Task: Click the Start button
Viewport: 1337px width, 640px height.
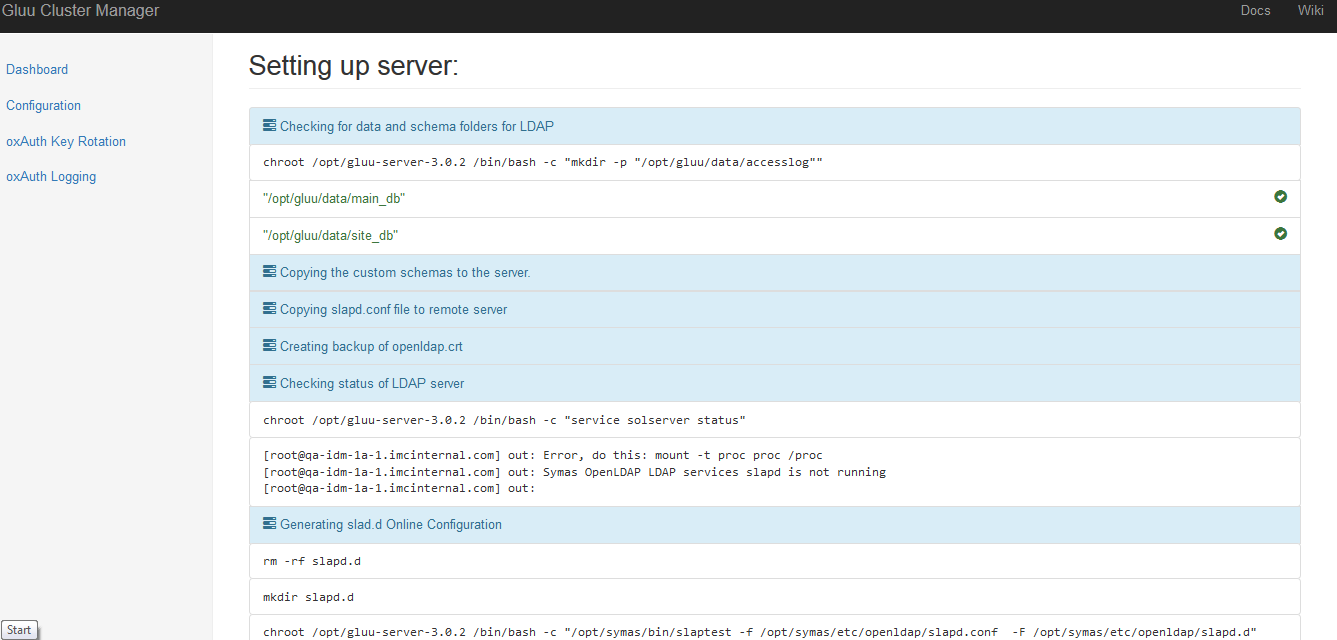Action: click(x=19, y=630)
